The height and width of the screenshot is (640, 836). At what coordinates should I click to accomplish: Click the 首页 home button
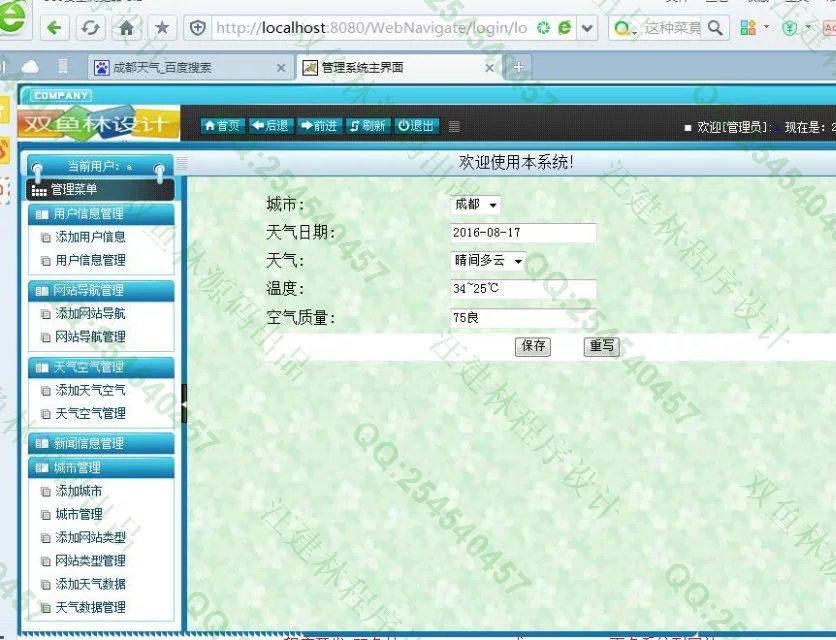pos(222,126)
